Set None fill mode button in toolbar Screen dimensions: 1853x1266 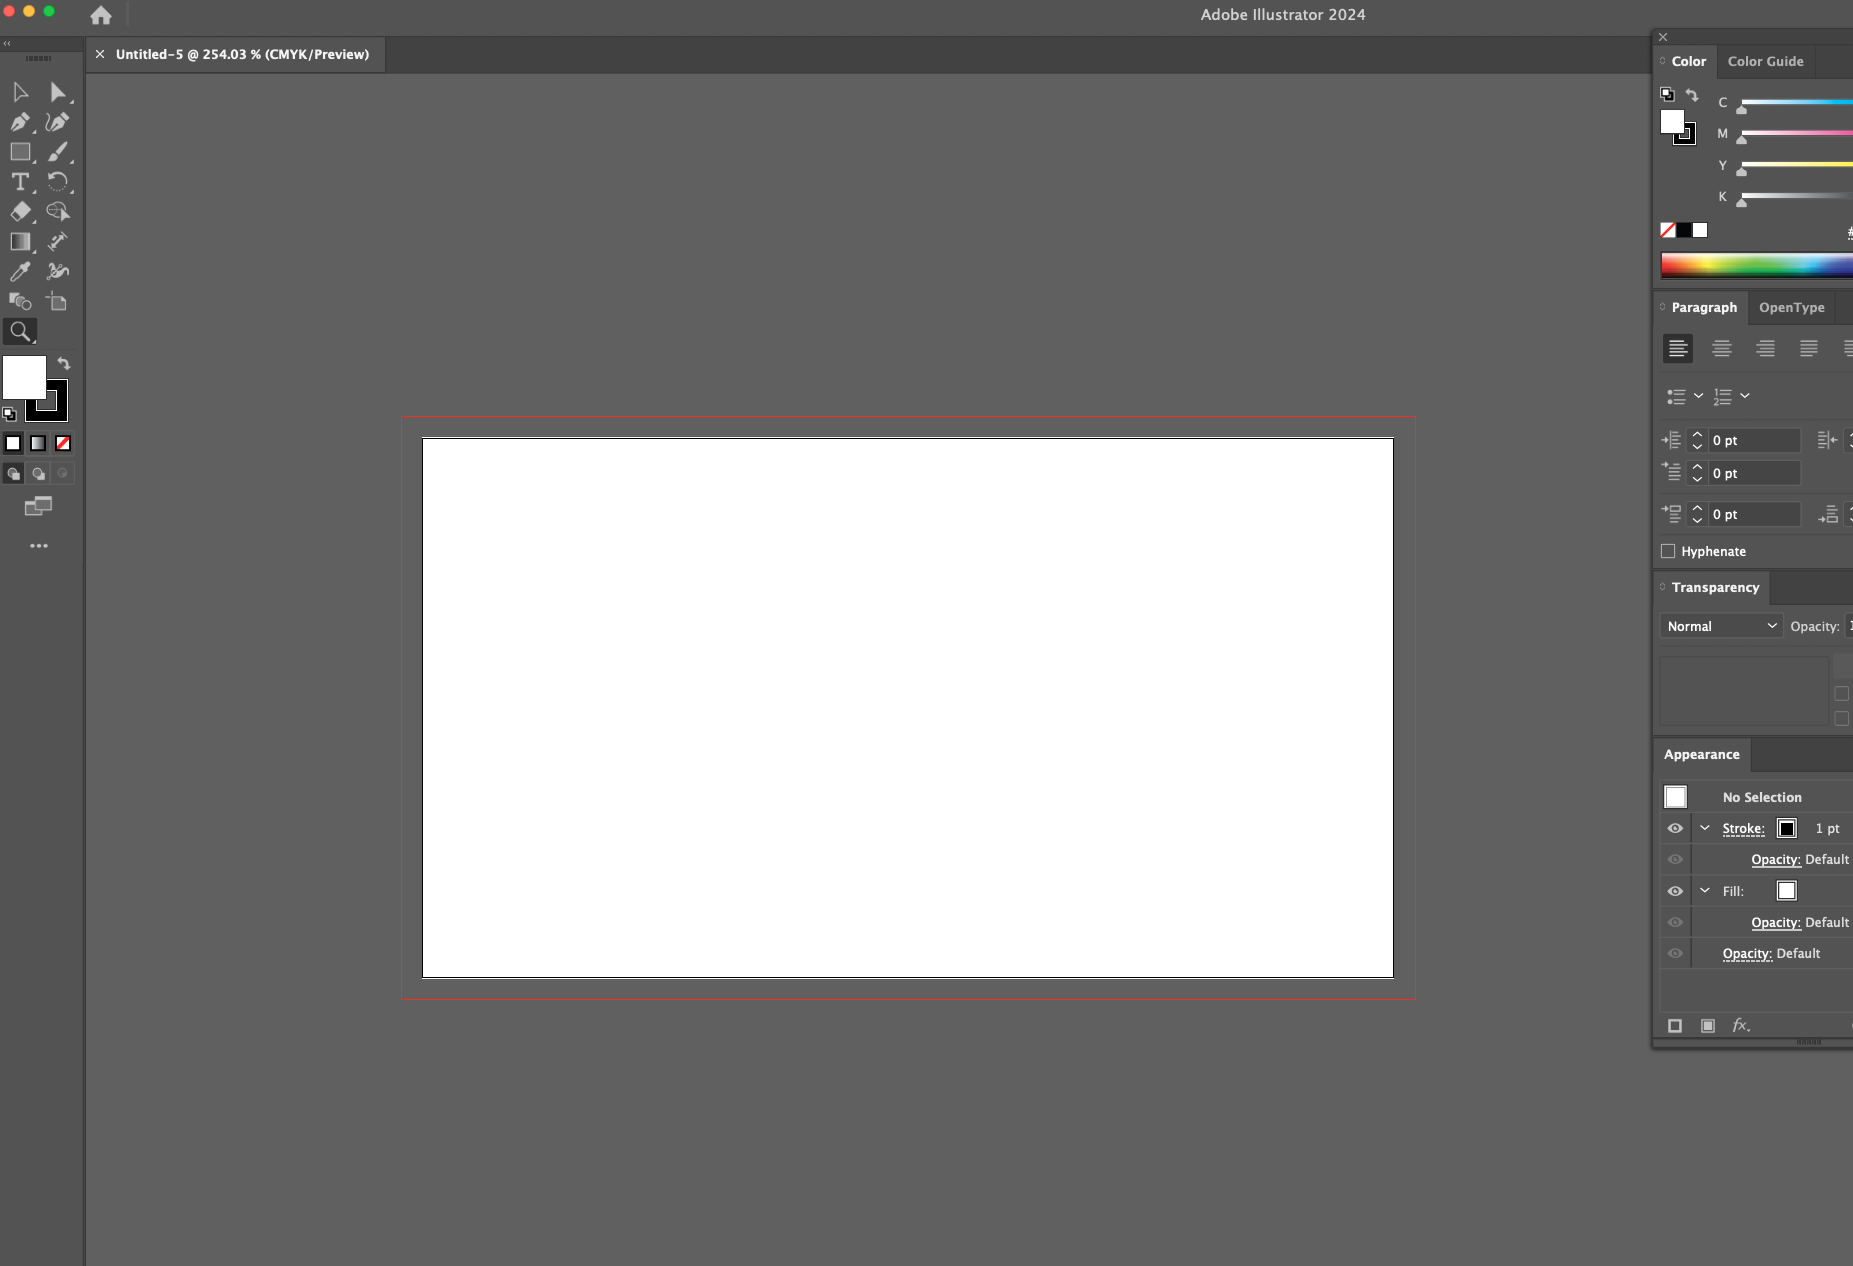[x=63, y=443]
